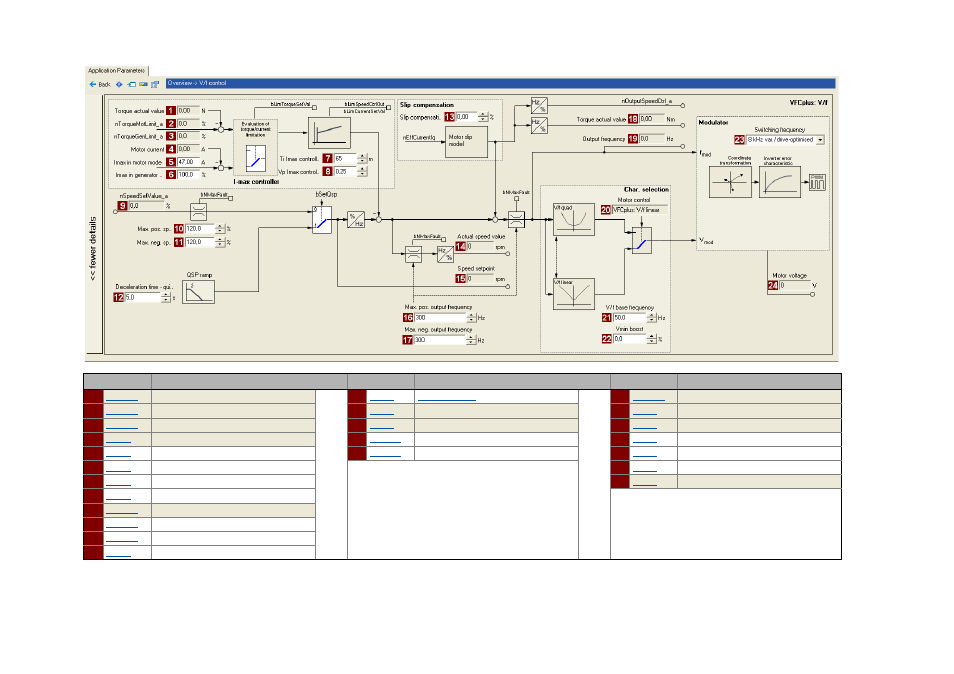
Task: Click the Actual speed value field
Action: tap(480, 246)
